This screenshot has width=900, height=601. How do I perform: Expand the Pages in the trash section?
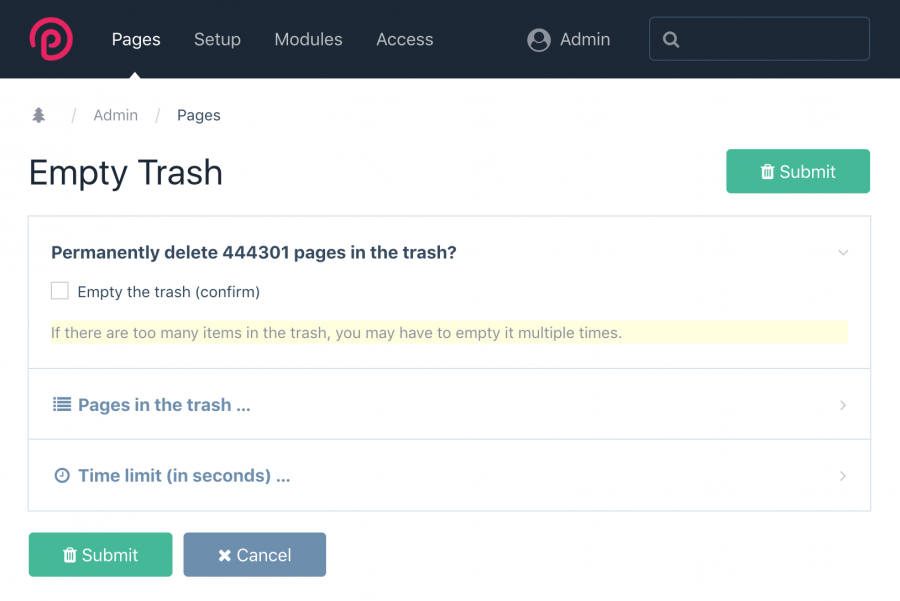pyautogui.click(x=449, y=404)
